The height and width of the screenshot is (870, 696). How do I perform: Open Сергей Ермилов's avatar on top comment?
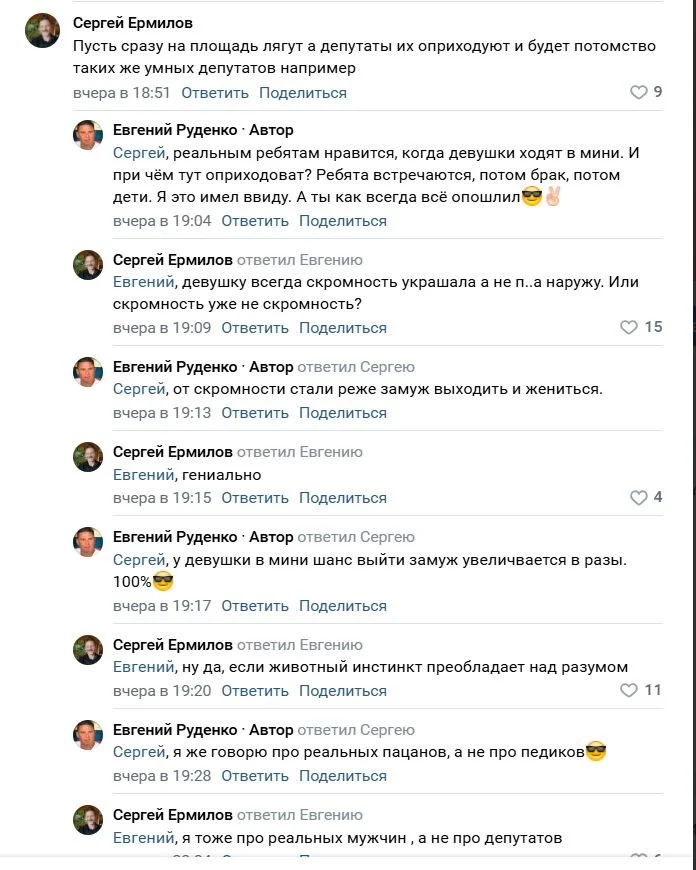tap(43, 31)
